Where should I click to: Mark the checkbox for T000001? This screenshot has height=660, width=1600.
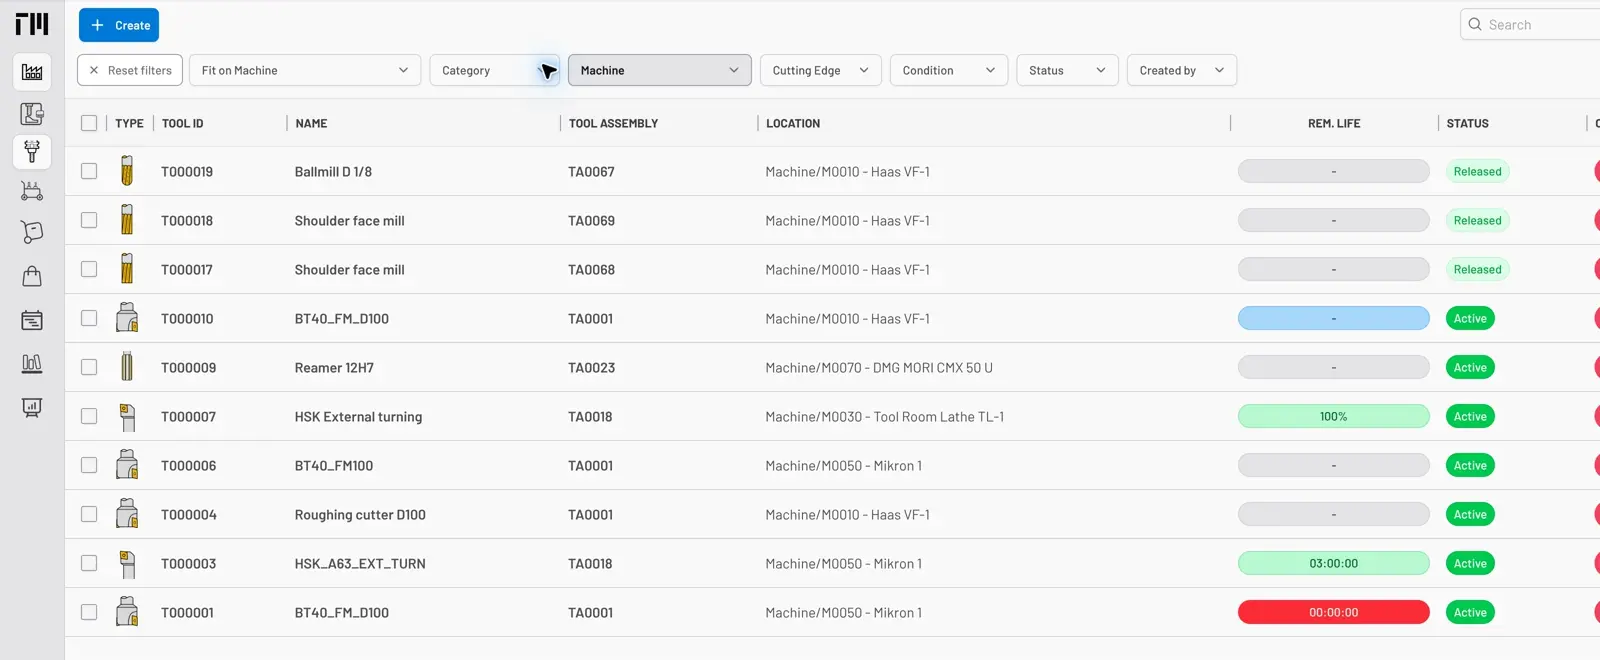[x=89, y=612]
